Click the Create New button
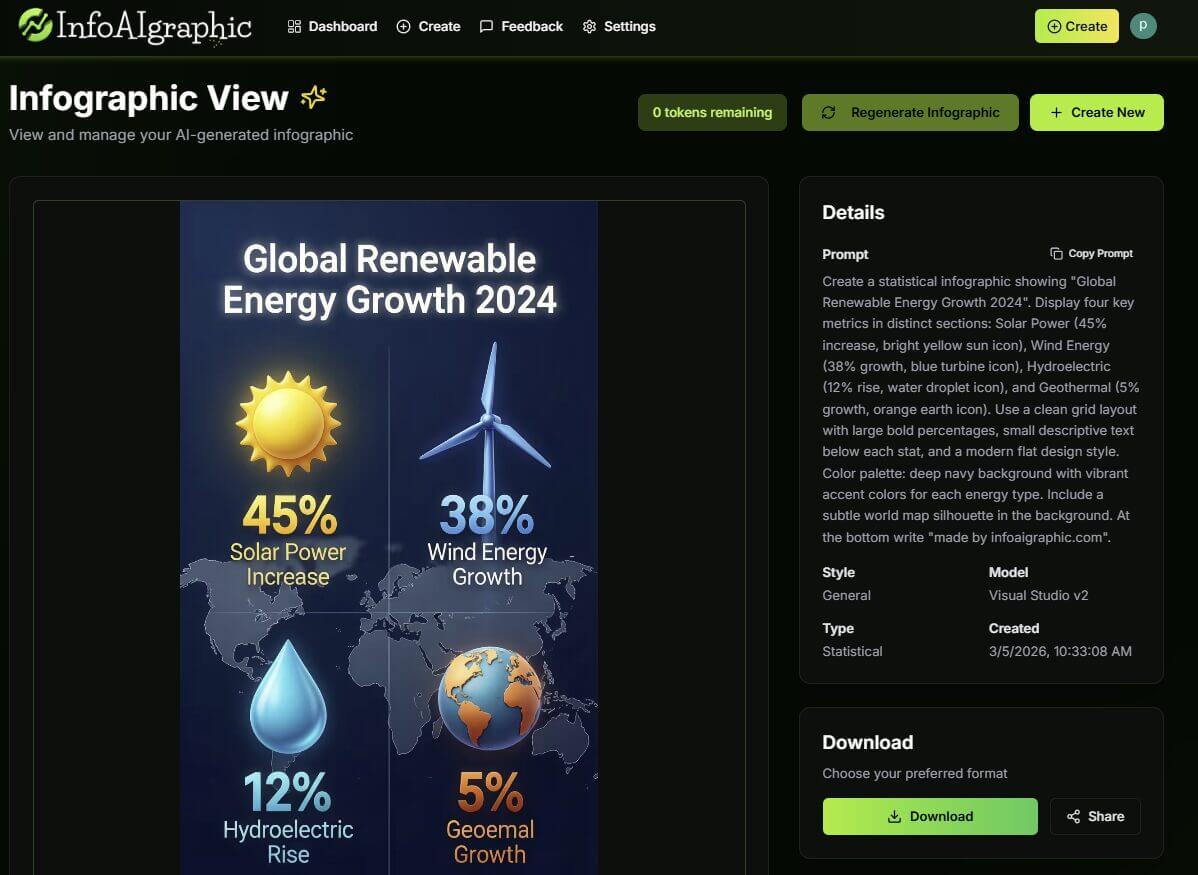The width and height of the screenshot is (1198, 875). pos(1097,113)
